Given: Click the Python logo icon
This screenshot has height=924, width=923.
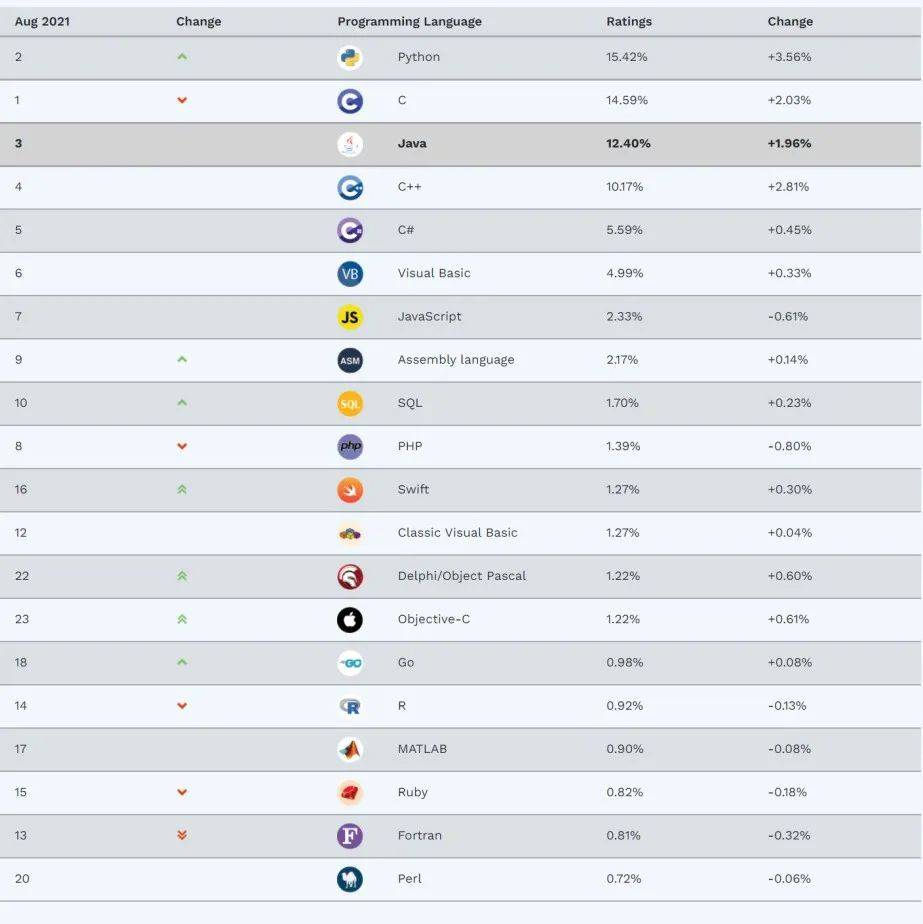Looking at the screenshot, I should [x=350, y=58].
